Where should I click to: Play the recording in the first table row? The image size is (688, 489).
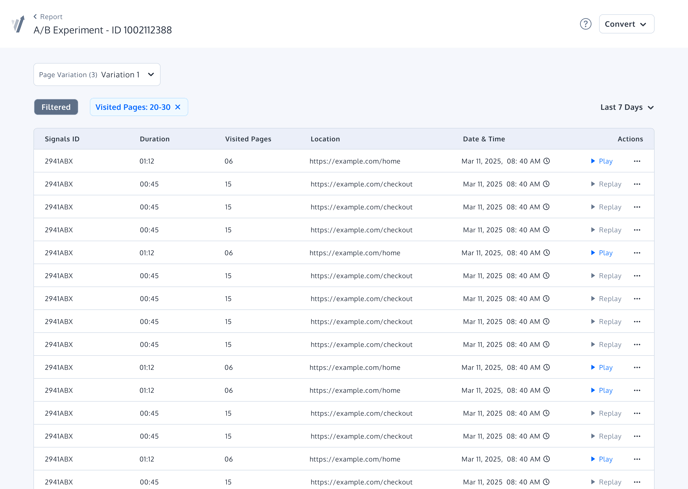click(x=602, y=161)
